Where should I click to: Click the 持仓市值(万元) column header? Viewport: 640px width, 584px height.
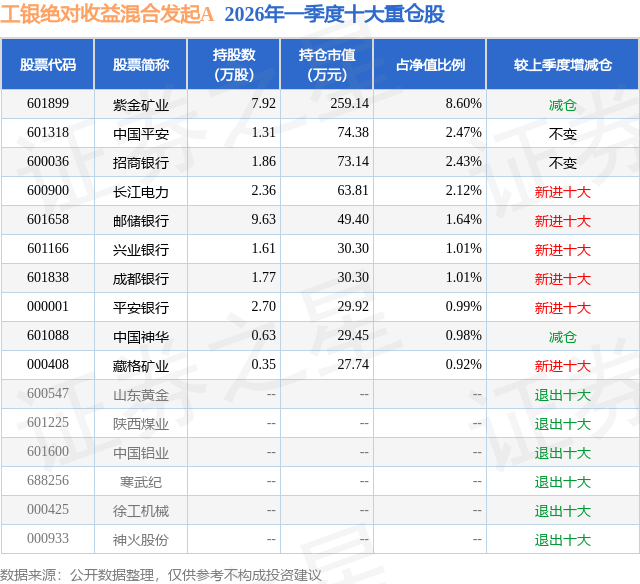[327, 64]
